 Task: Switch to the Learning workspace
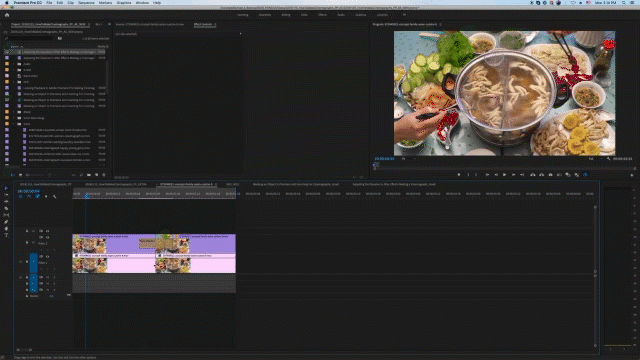(242, 15)
